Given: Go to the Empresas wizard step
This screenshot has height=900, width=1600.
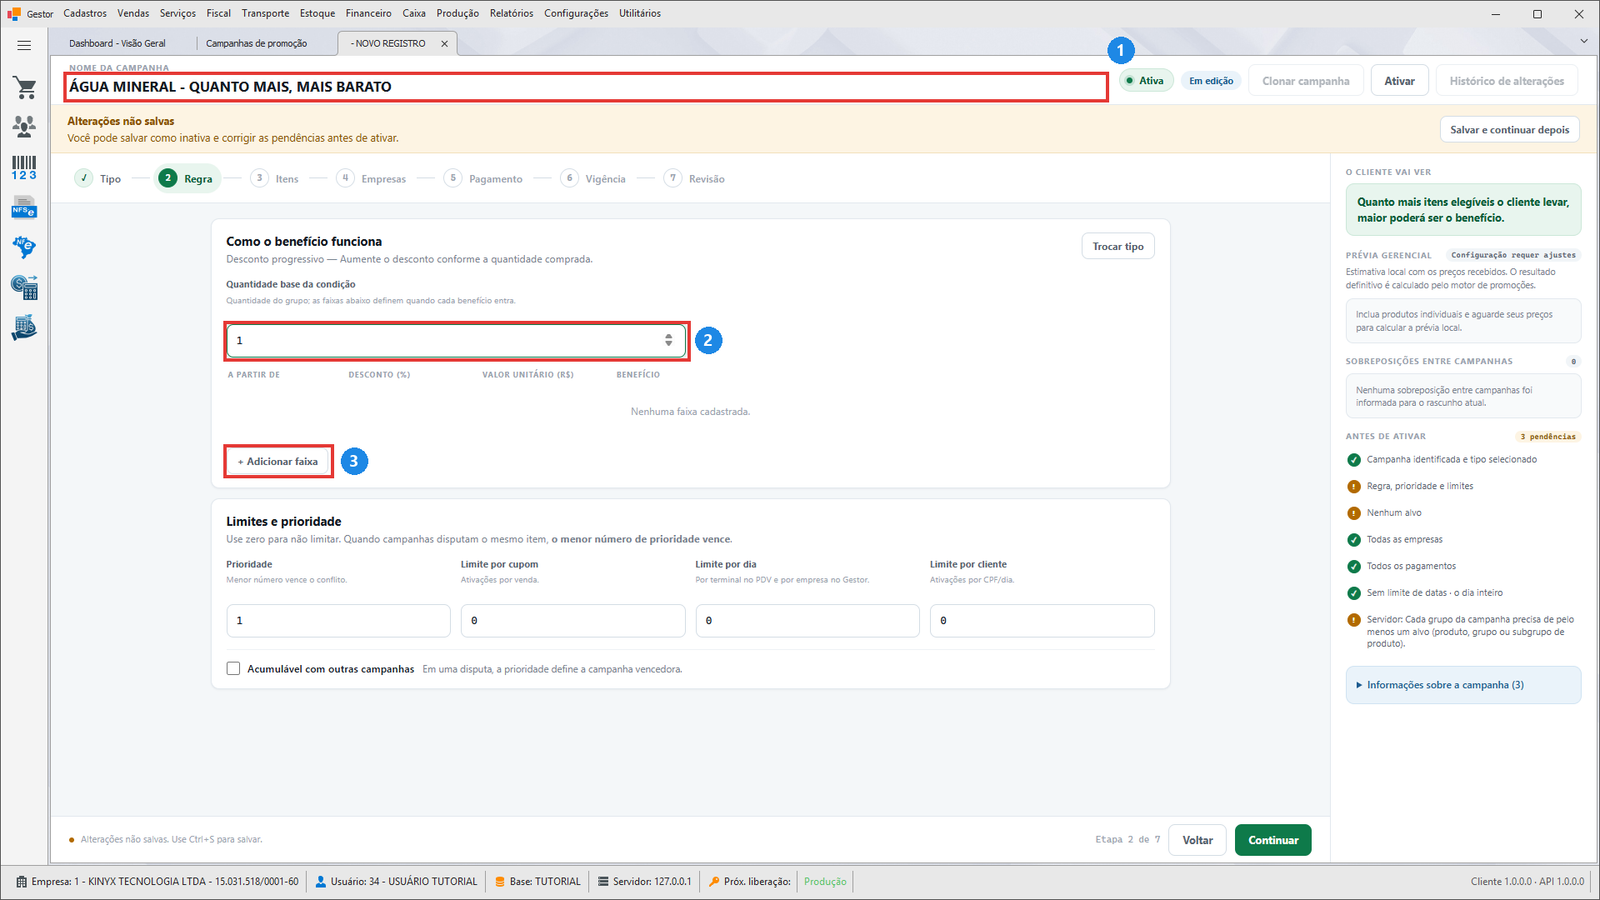Looking at the screenshot, I should coord(371,179).
